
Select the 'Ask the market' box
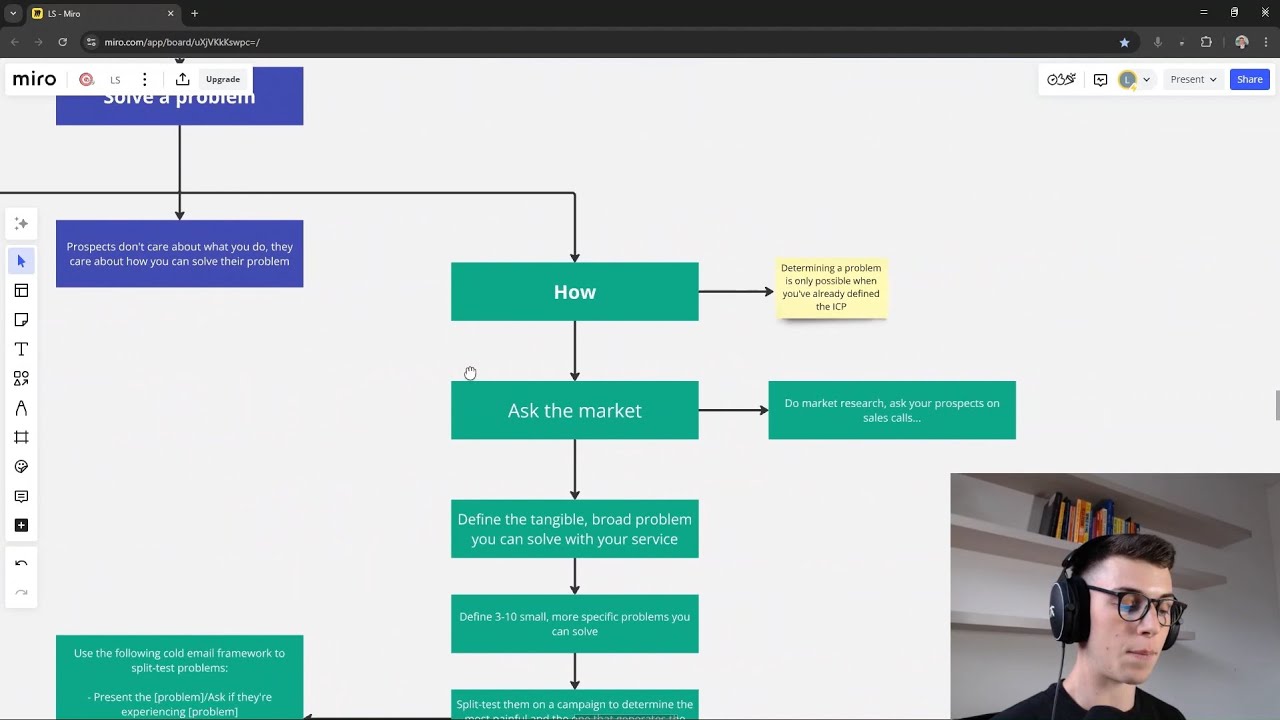coord(574,410)
